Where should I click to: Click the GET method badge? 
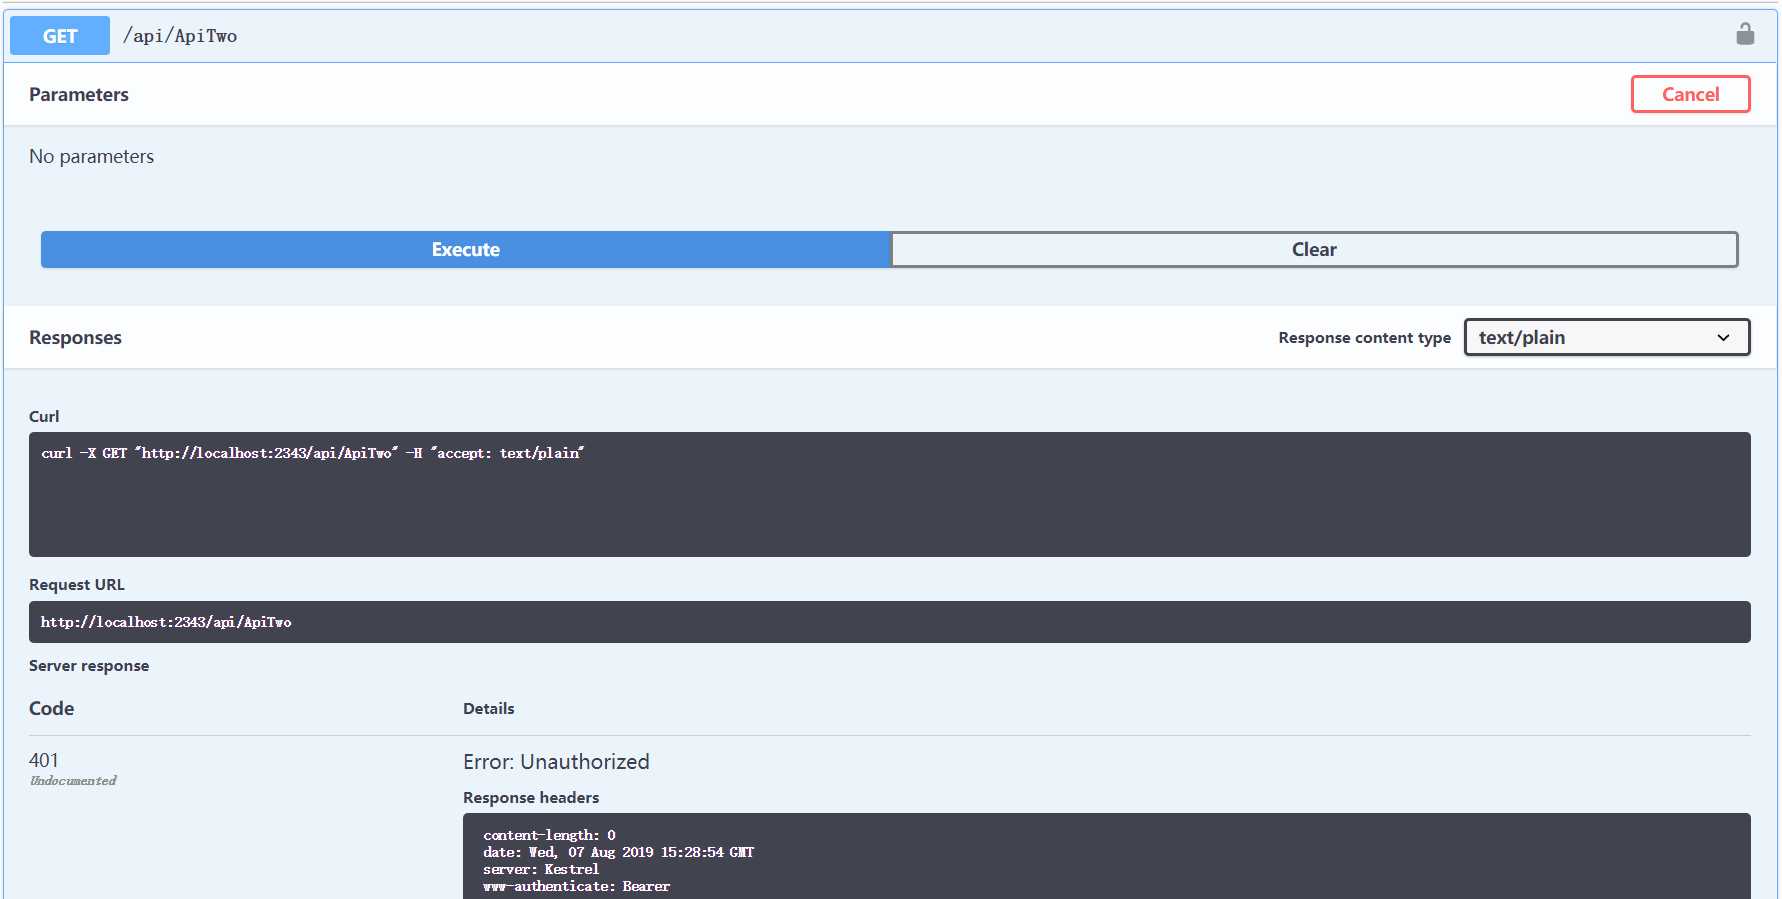60,36
